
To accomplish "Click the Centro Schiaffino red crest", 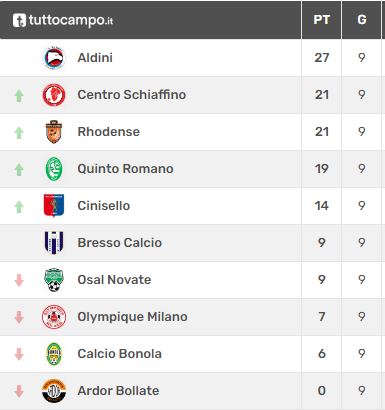I will click(x=54, y=95).
